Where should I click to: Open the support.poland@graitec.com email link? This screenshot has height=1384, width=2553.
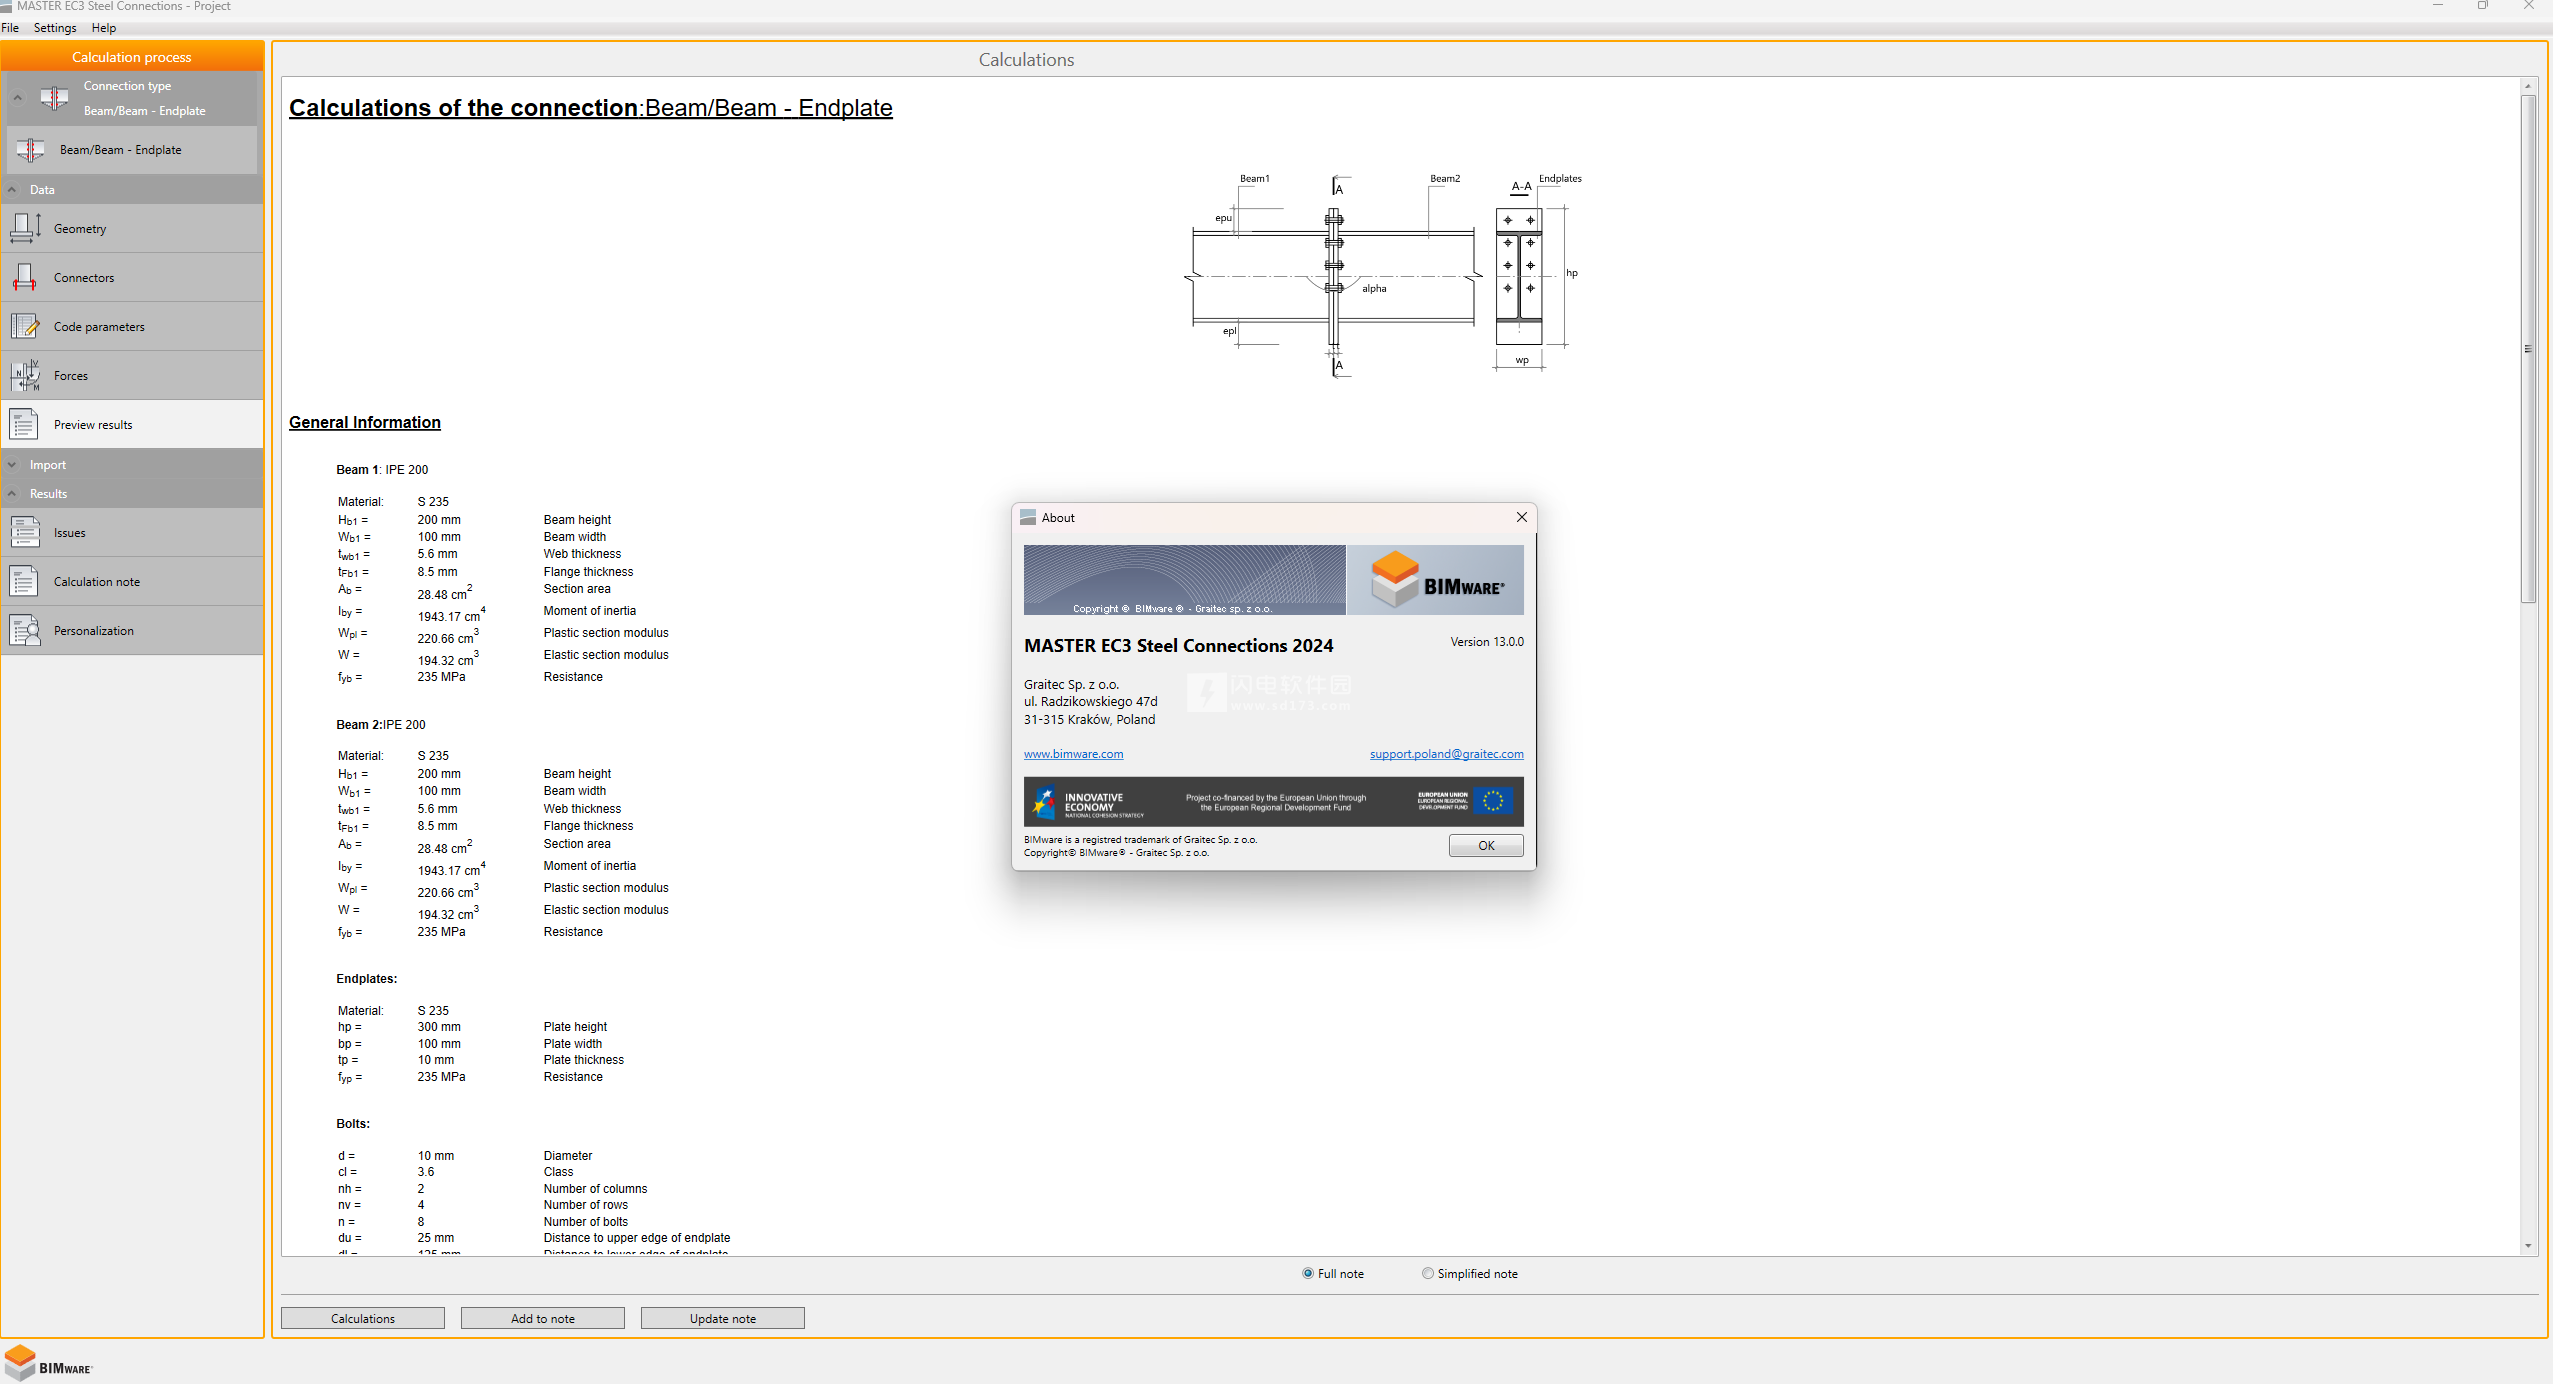[x=1446, y=755]
